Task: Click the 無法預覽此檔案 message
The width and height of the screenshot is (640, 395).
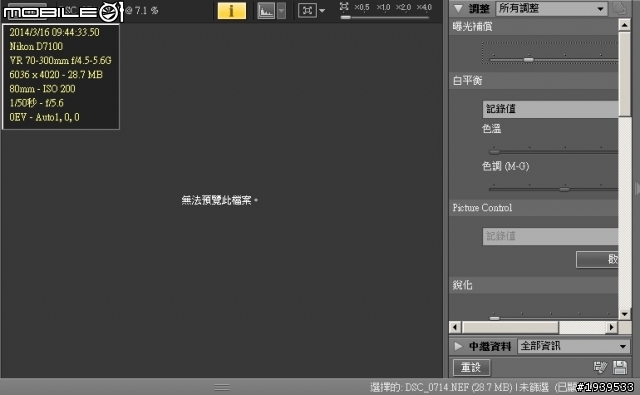Action: tap(220, 200)
